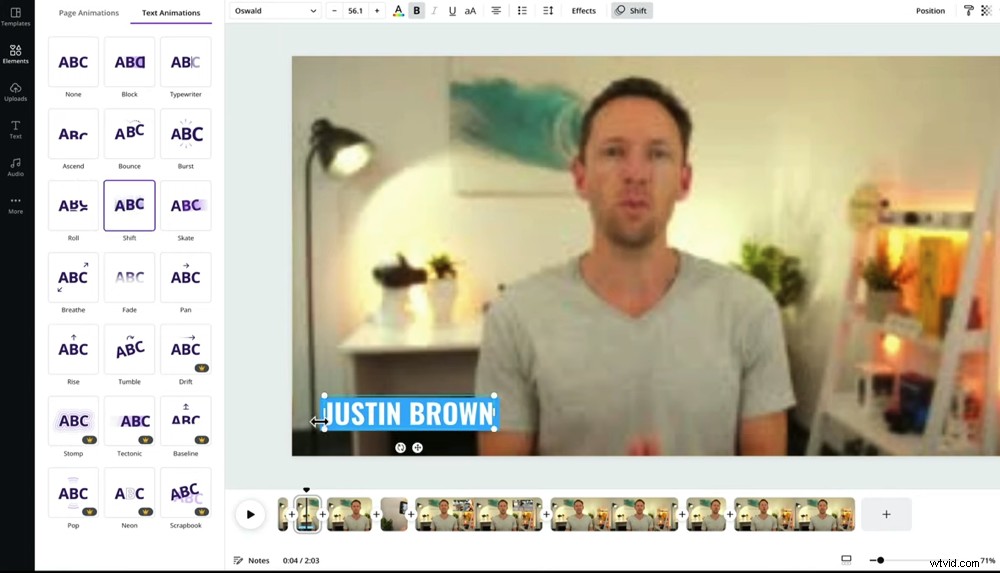Open the Templates sidebar panel
Screen dimensions: 1000x573
15,17
